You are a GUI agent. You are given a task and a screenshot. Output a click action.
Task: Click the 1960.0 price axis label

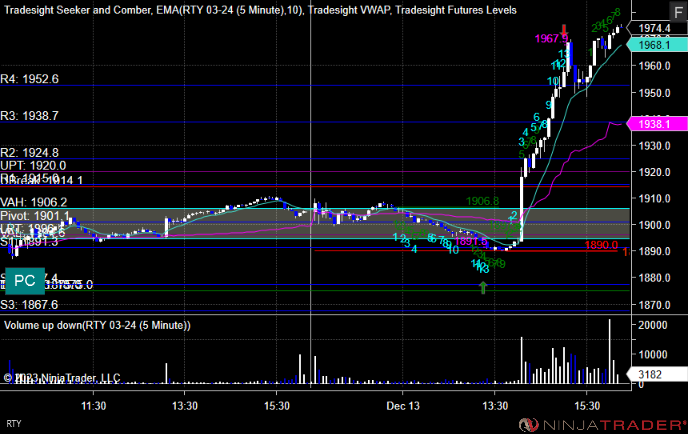654,66
